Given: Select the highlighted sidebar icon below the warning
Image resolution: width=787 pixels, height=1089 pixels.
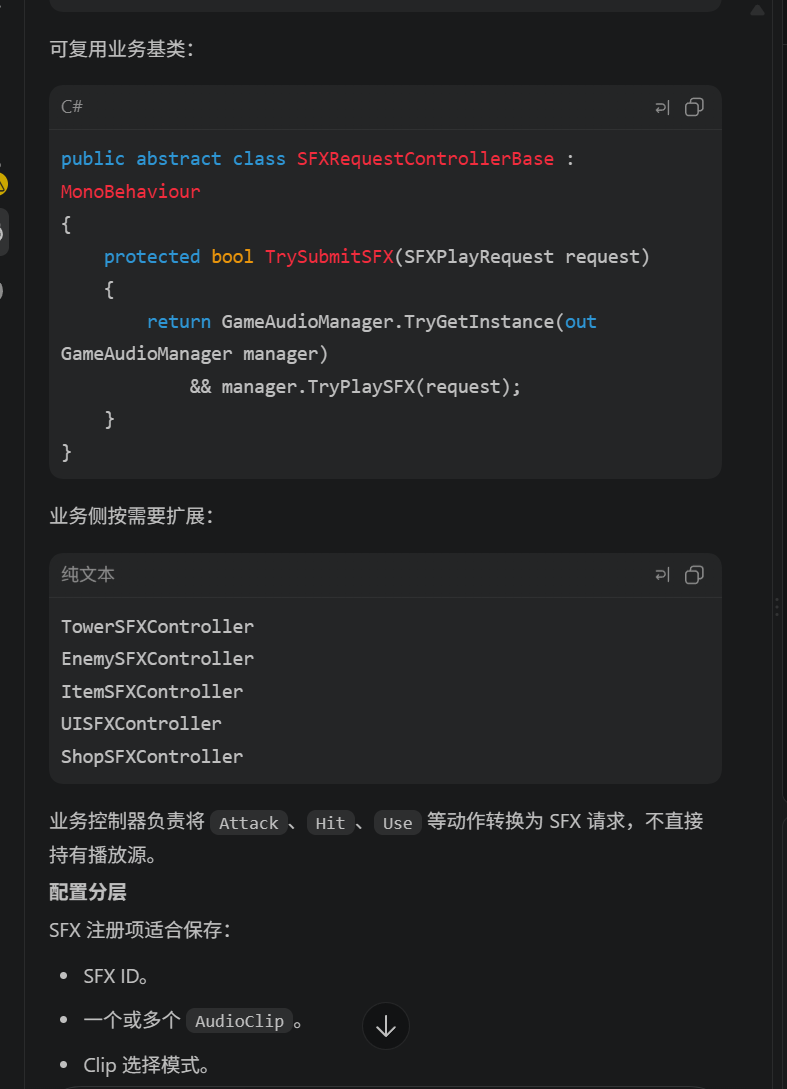Looking at the screenshot, I should click(x=3, y=232).
